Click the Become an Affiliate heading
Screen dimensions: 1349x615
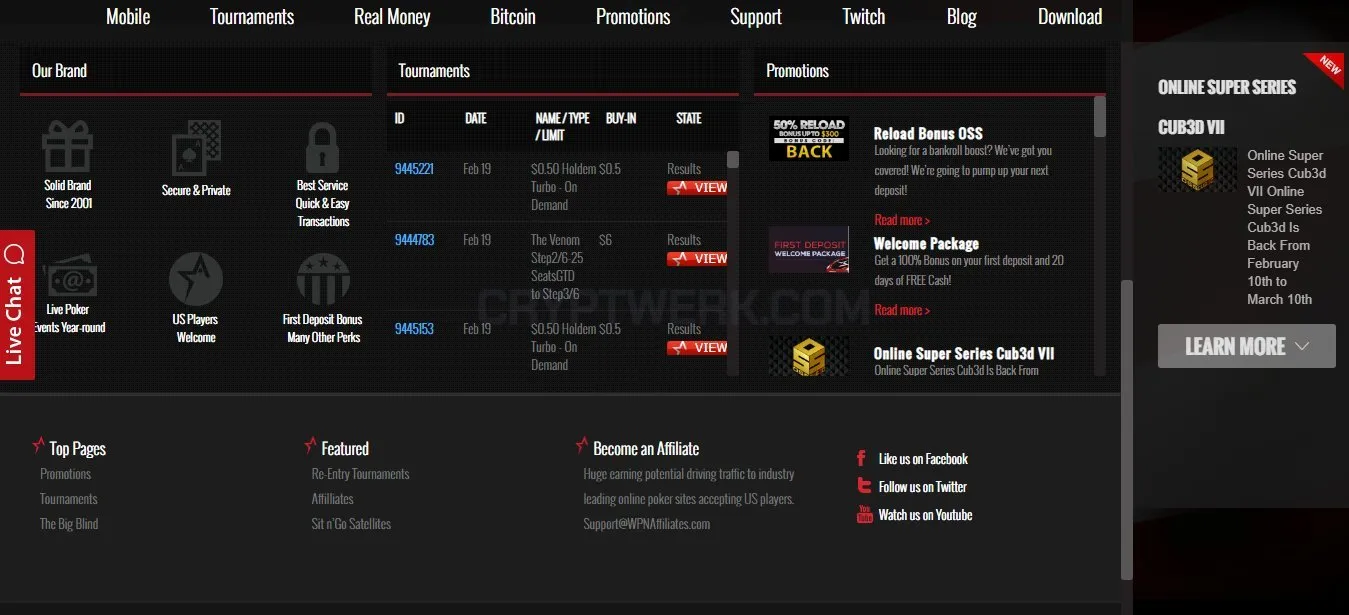[646, 449]
